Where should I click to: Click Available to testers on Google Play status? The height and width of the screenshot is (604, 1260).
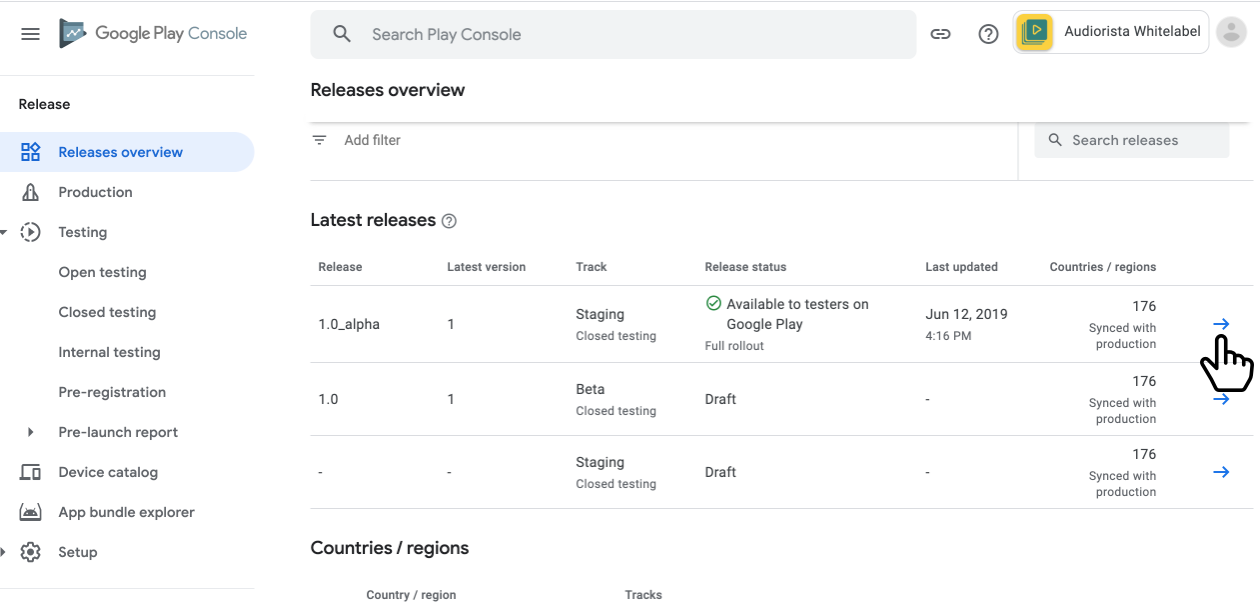click(x=797, y=314)
